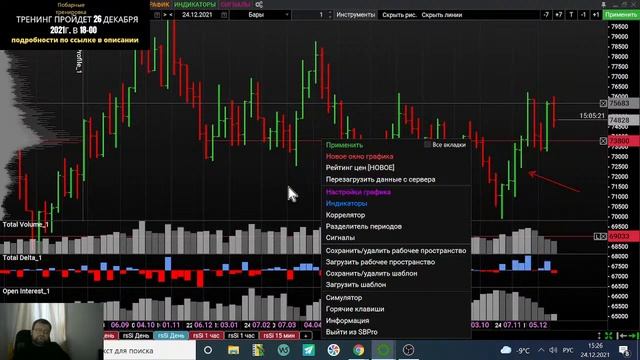Select 'Перезагрузить данные с сервера'
The width and height of the screenshot is (640, 360).
tap(380, 179)
